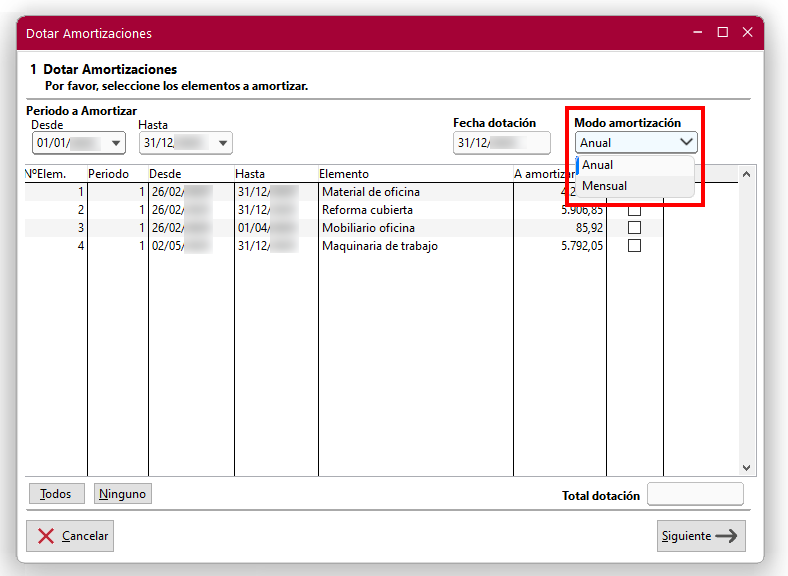This screenshot has width=788, height=576.
Task: Click the Ninguno button
Action: 123,494
